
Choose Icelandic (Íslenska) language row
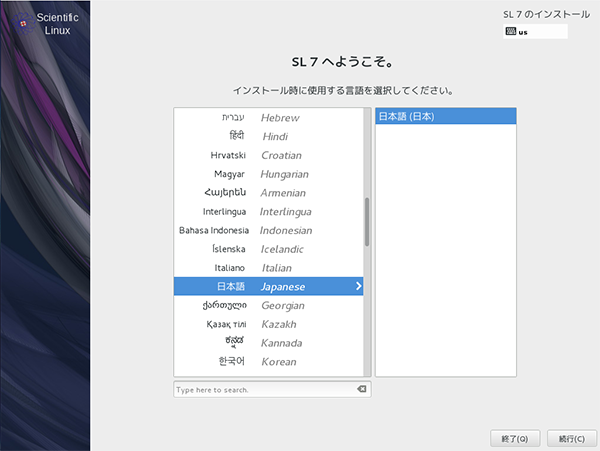tap(269, 249)
